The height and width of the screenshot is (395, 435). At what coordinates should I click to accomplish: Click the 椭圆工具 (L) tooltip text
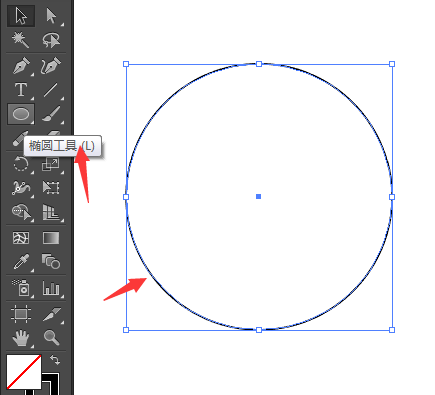62,146
